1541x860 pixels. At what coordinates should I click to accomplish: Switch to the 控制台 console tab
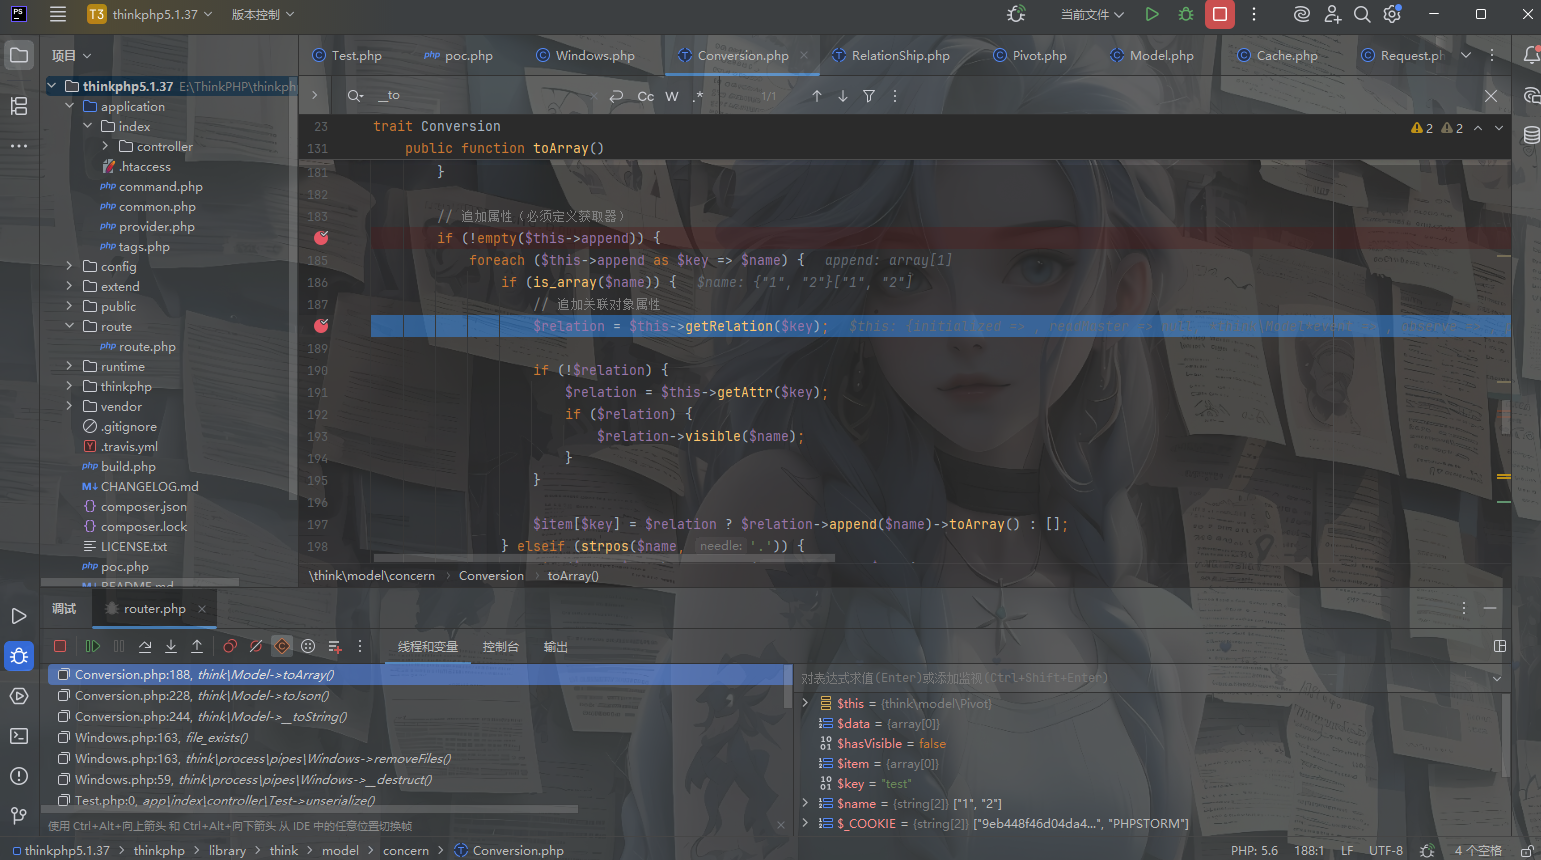[500, 647]
